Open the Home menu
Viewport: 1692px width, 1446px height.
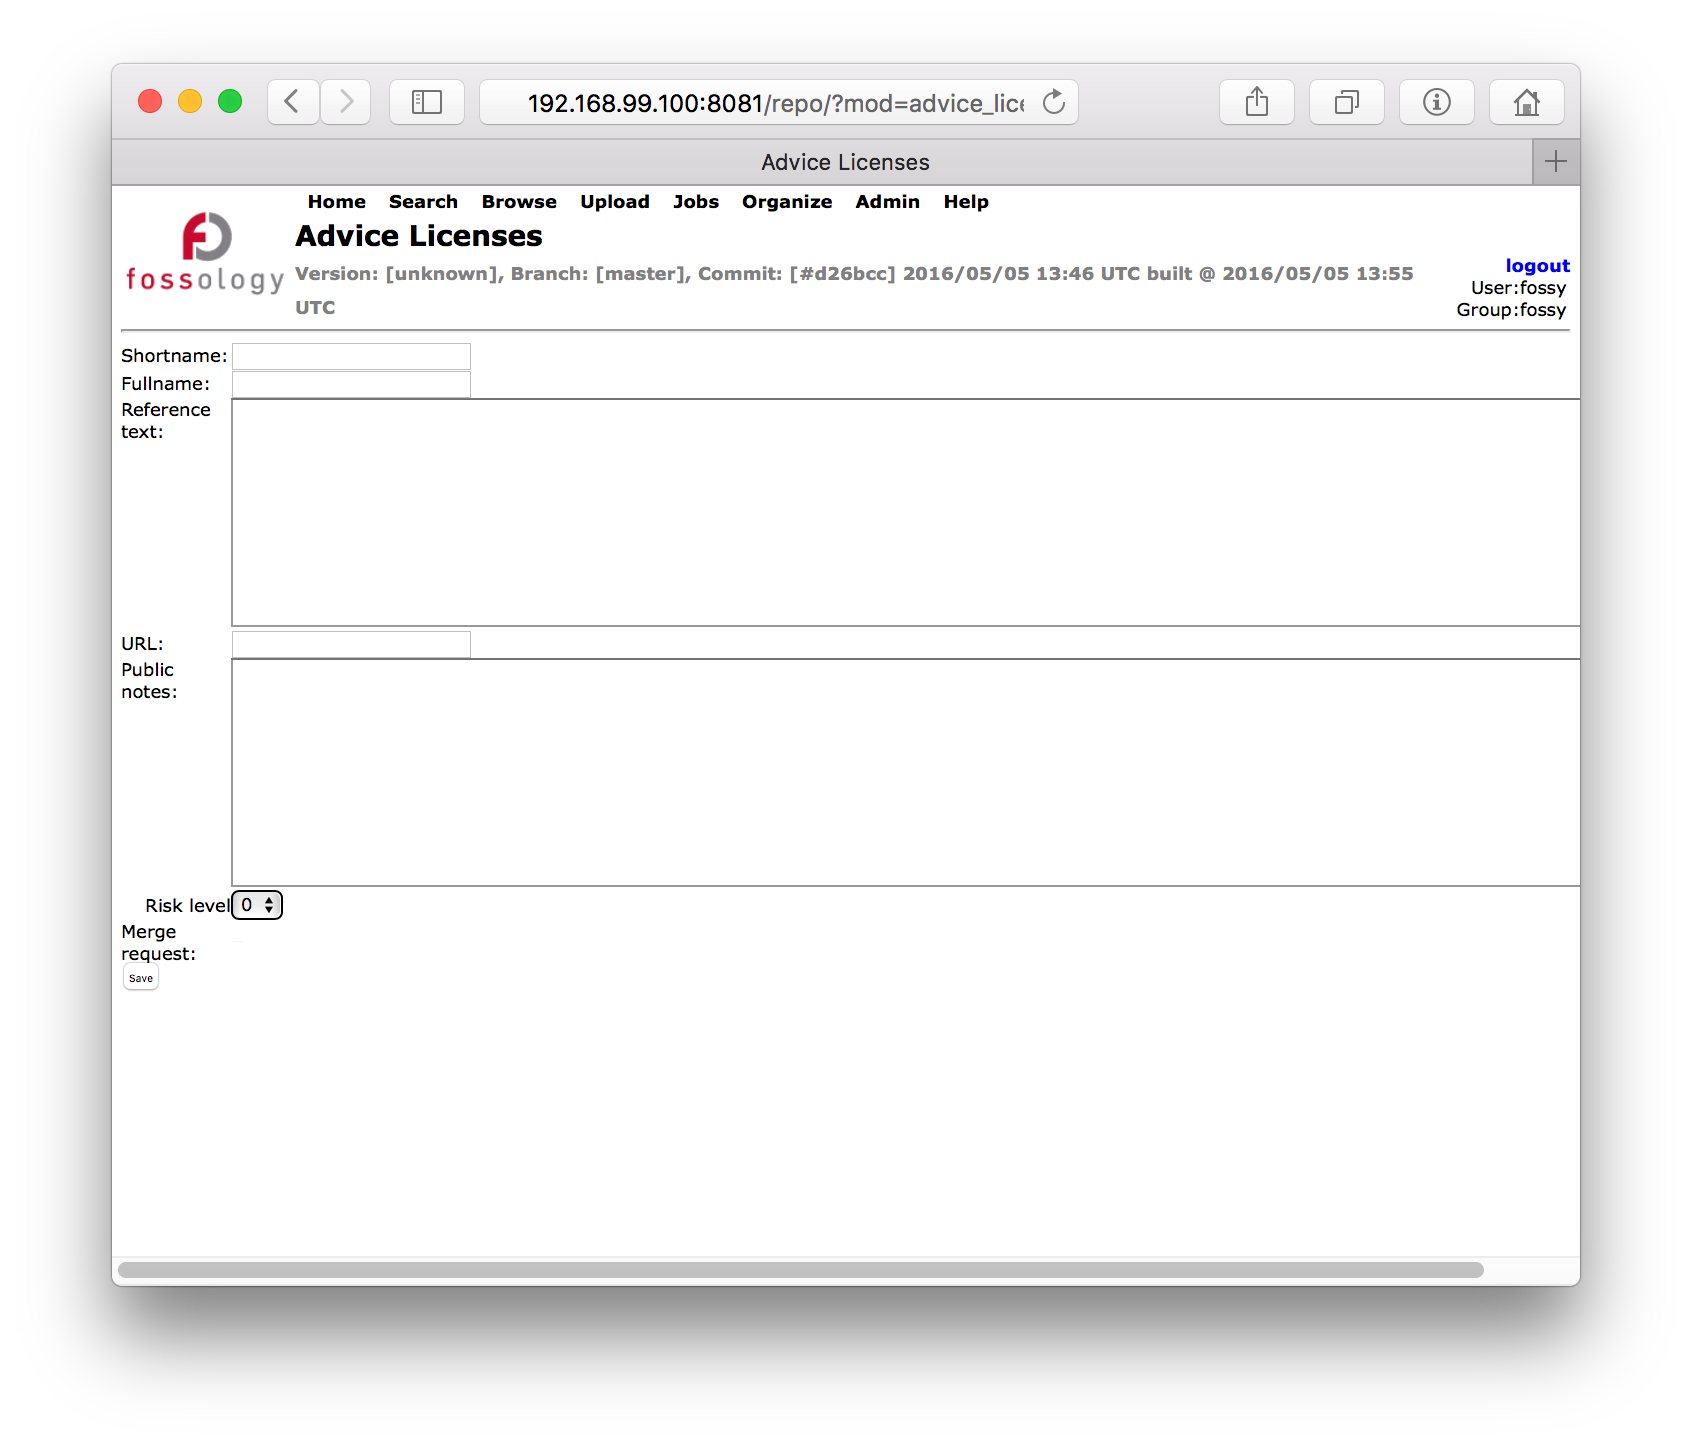[x=337, y=202]
